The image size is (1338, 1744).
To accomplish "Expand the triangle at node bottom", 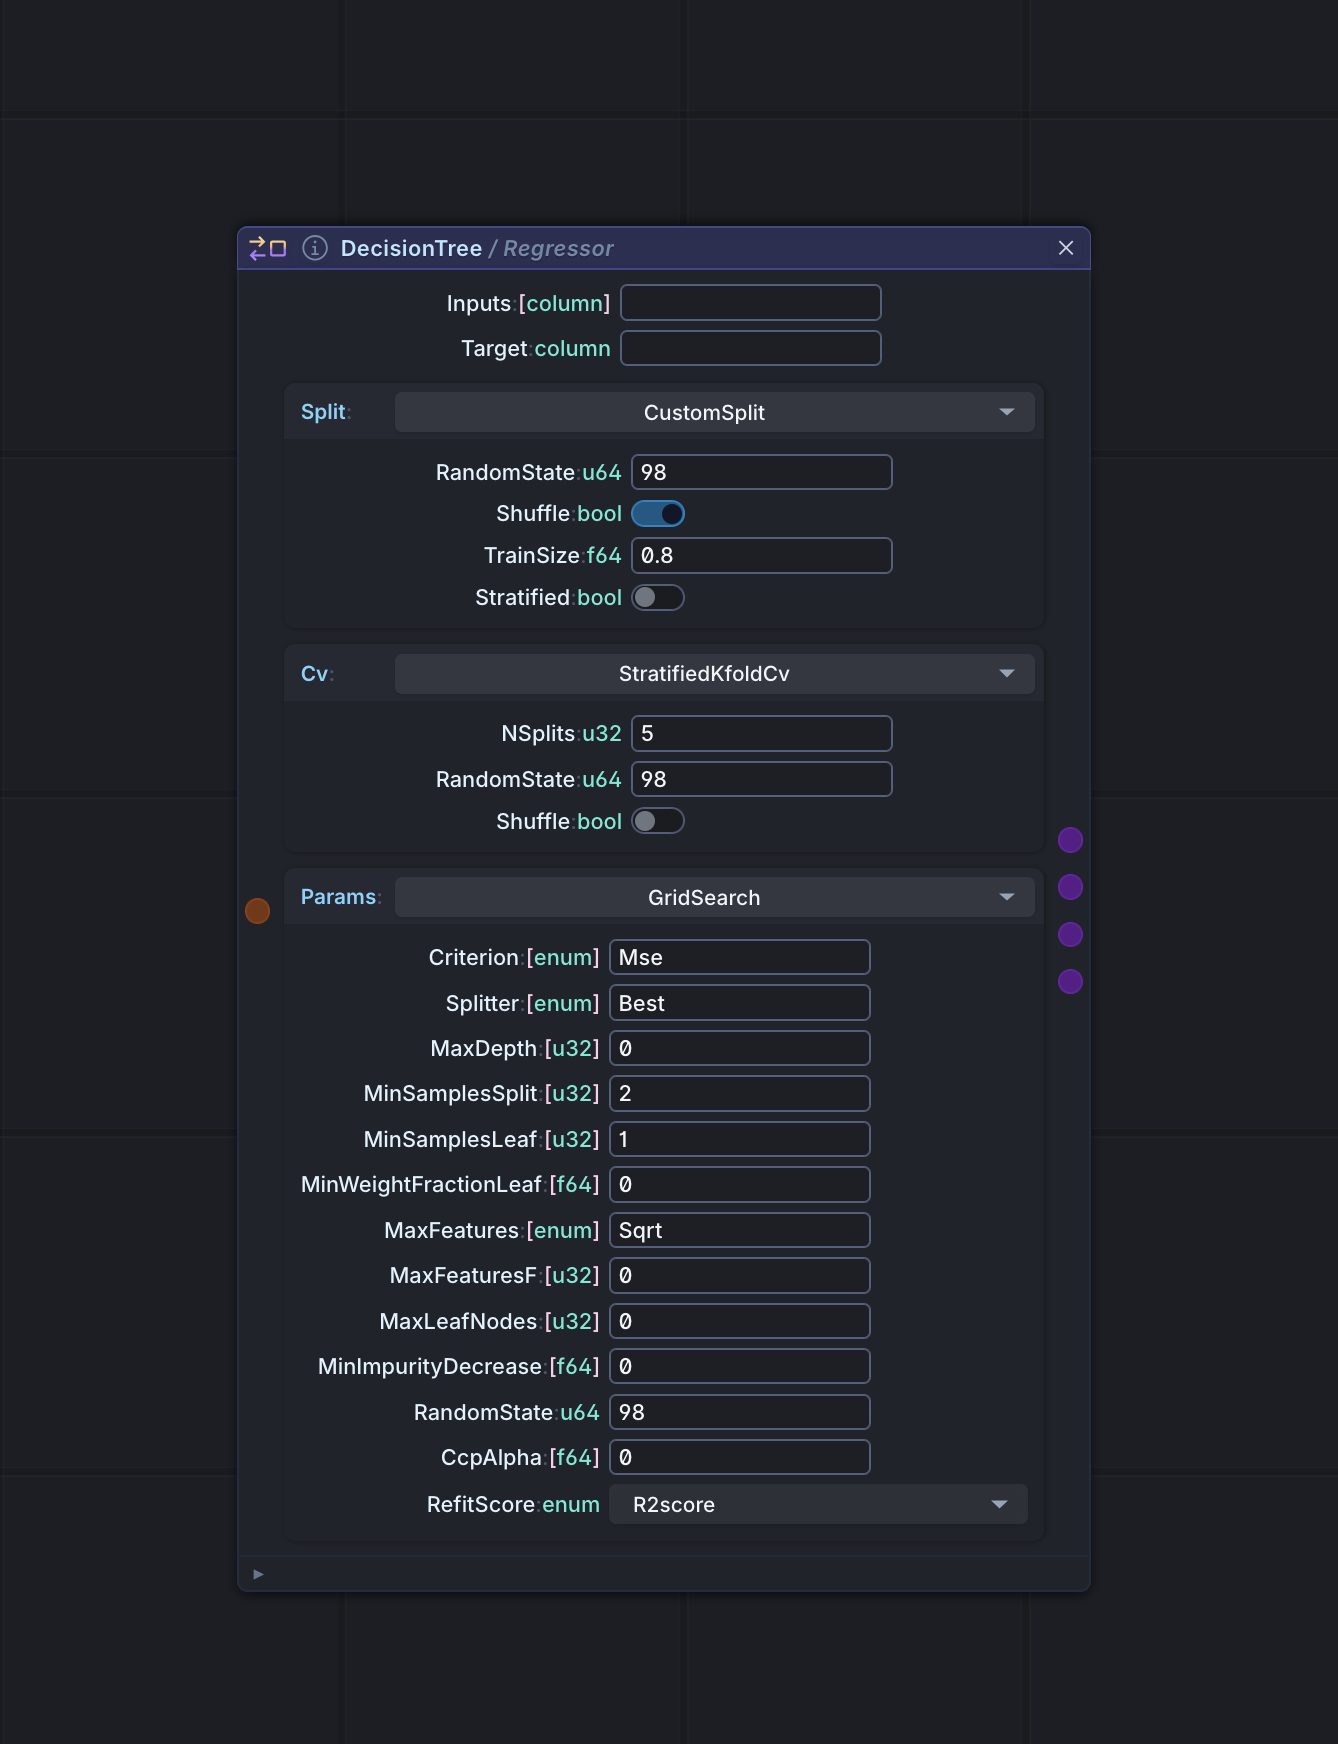I will coord(259,1574).
